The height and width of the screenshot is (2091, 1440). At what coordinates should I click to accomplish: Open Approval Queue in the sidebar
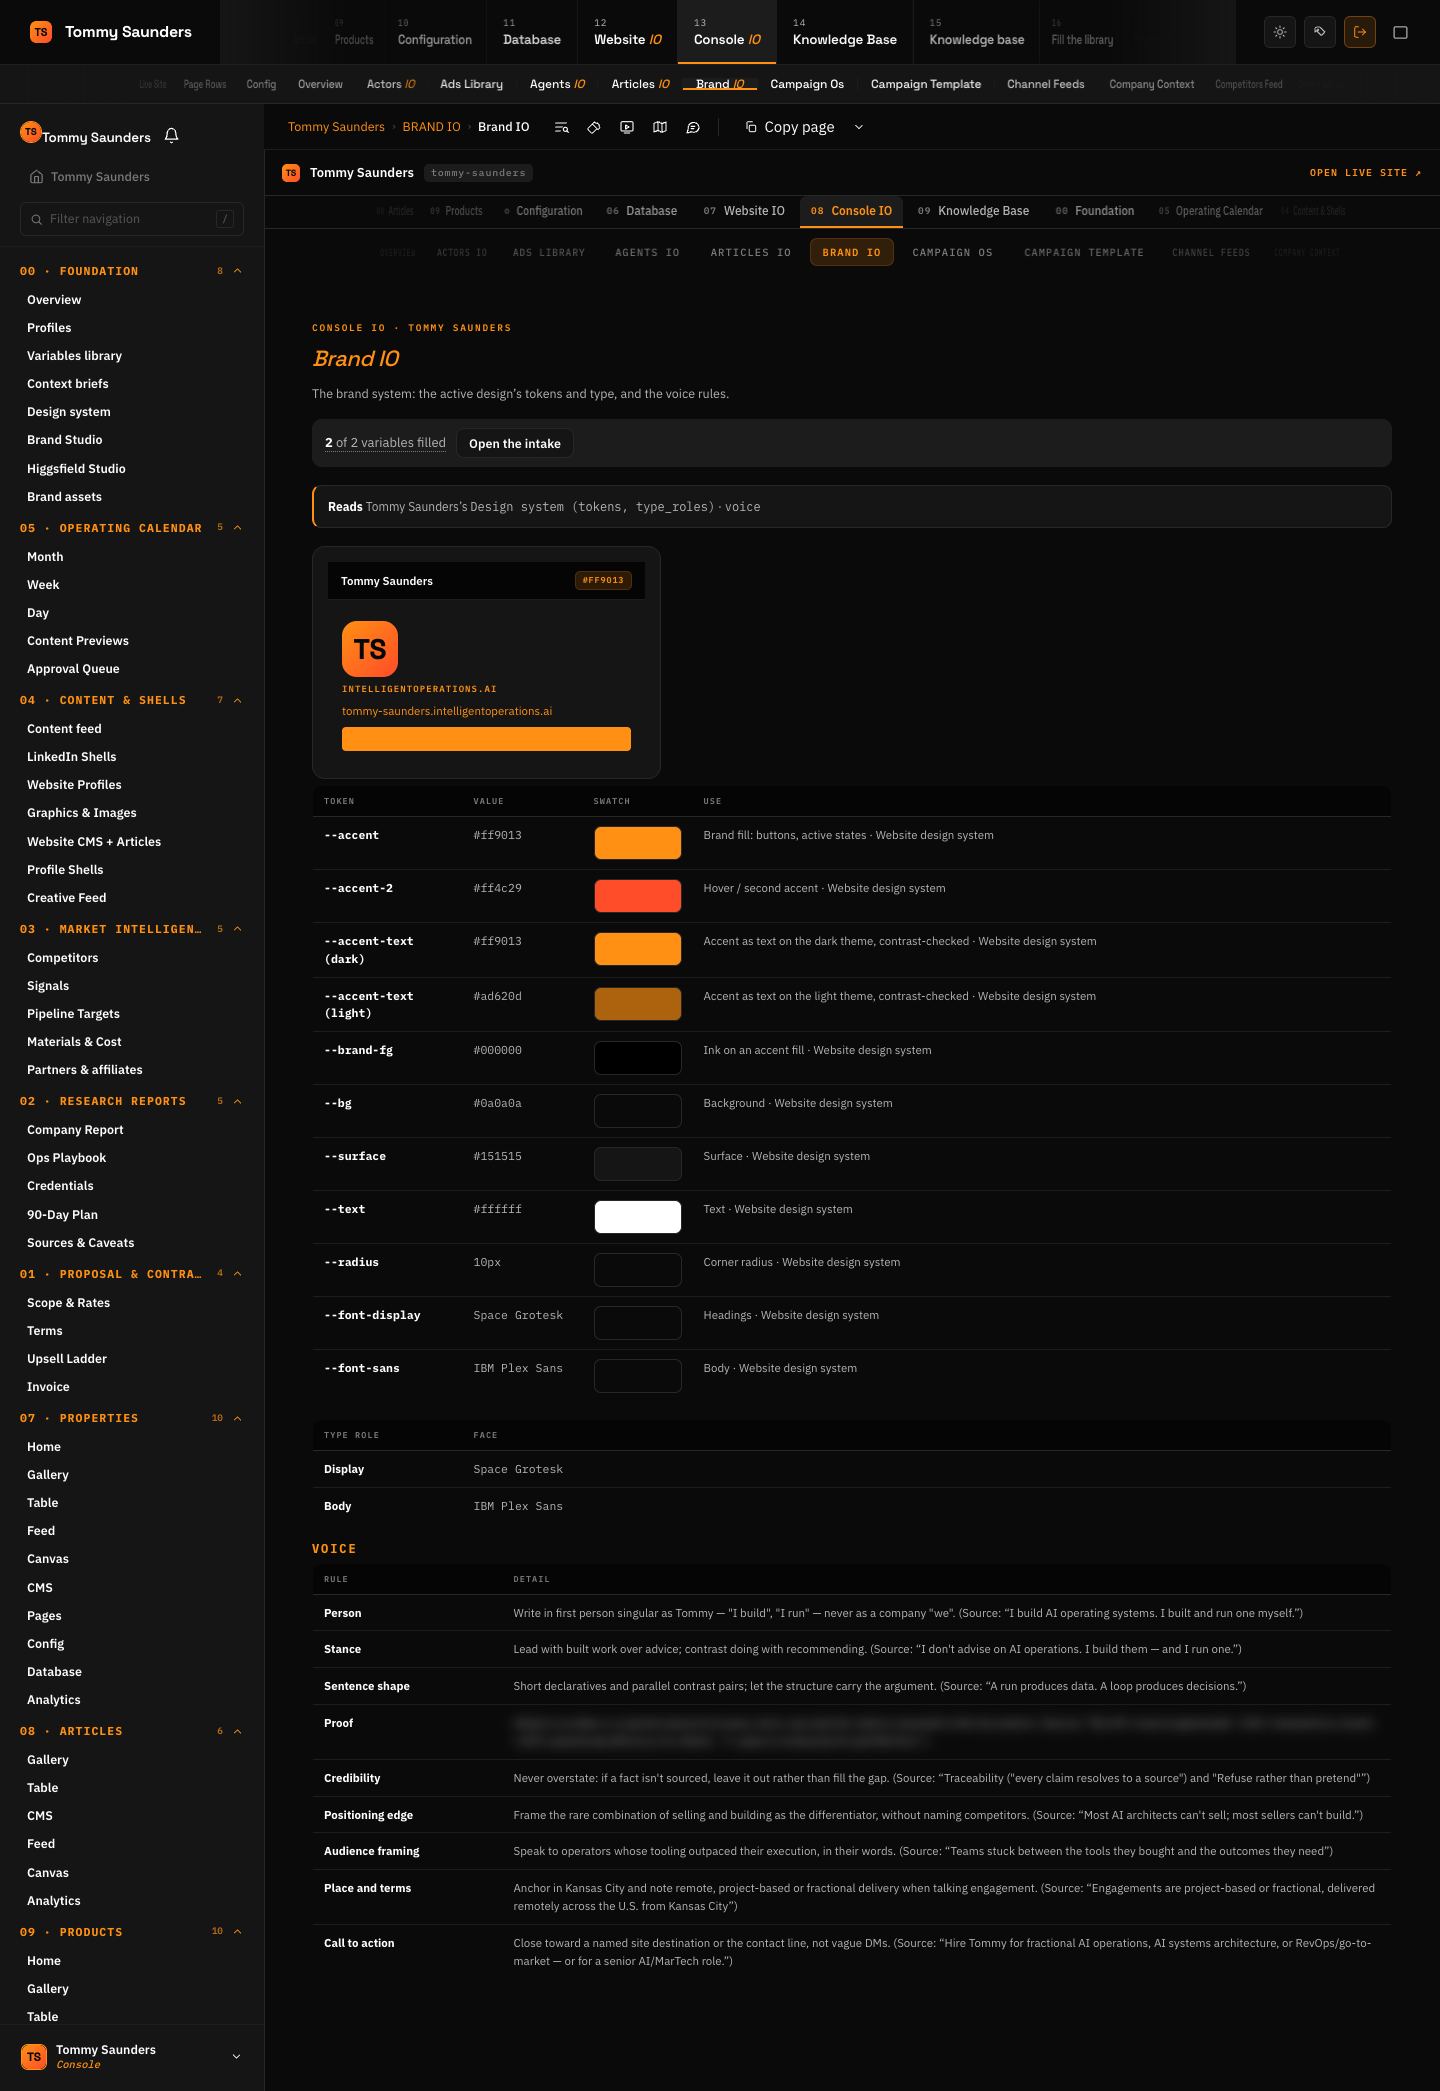click(73, 669)
